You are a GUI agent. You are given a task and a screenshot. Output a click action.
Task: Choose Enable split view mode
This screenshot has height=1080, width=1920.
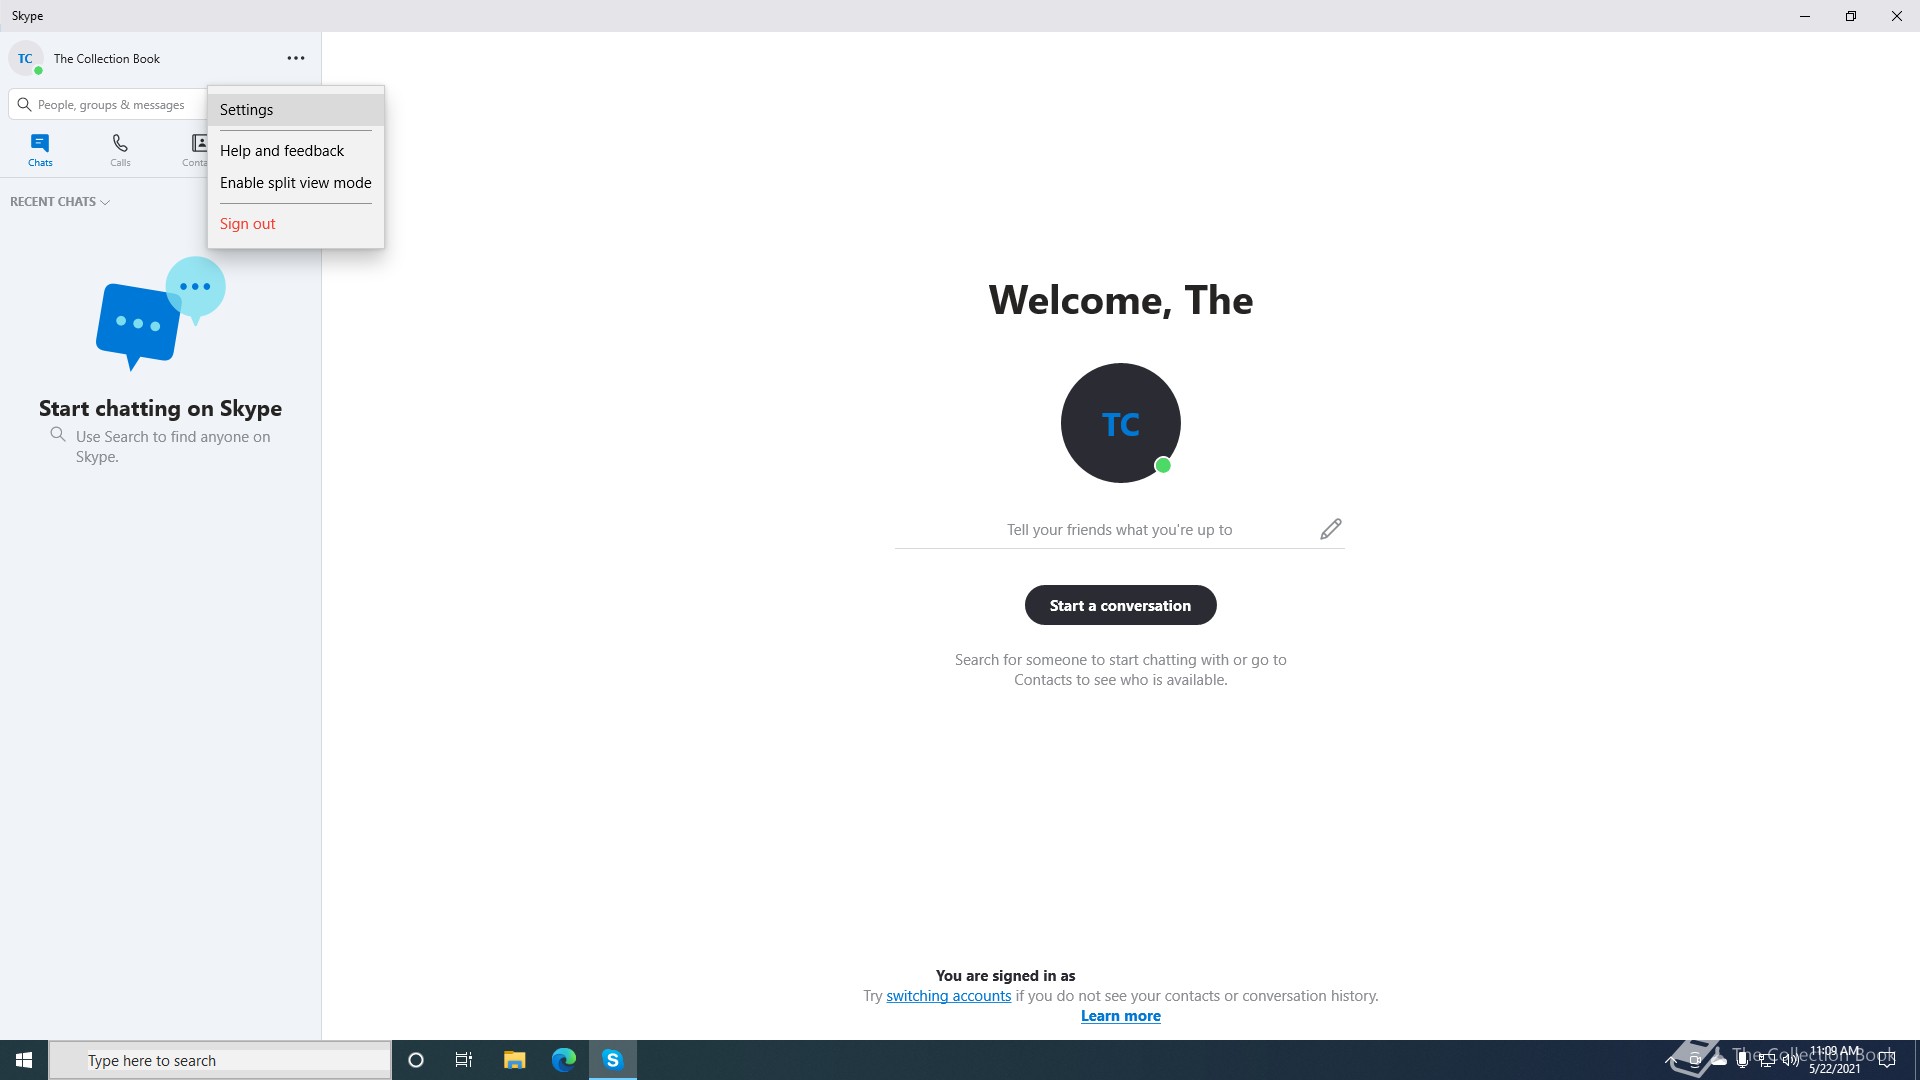pos(296,183)
